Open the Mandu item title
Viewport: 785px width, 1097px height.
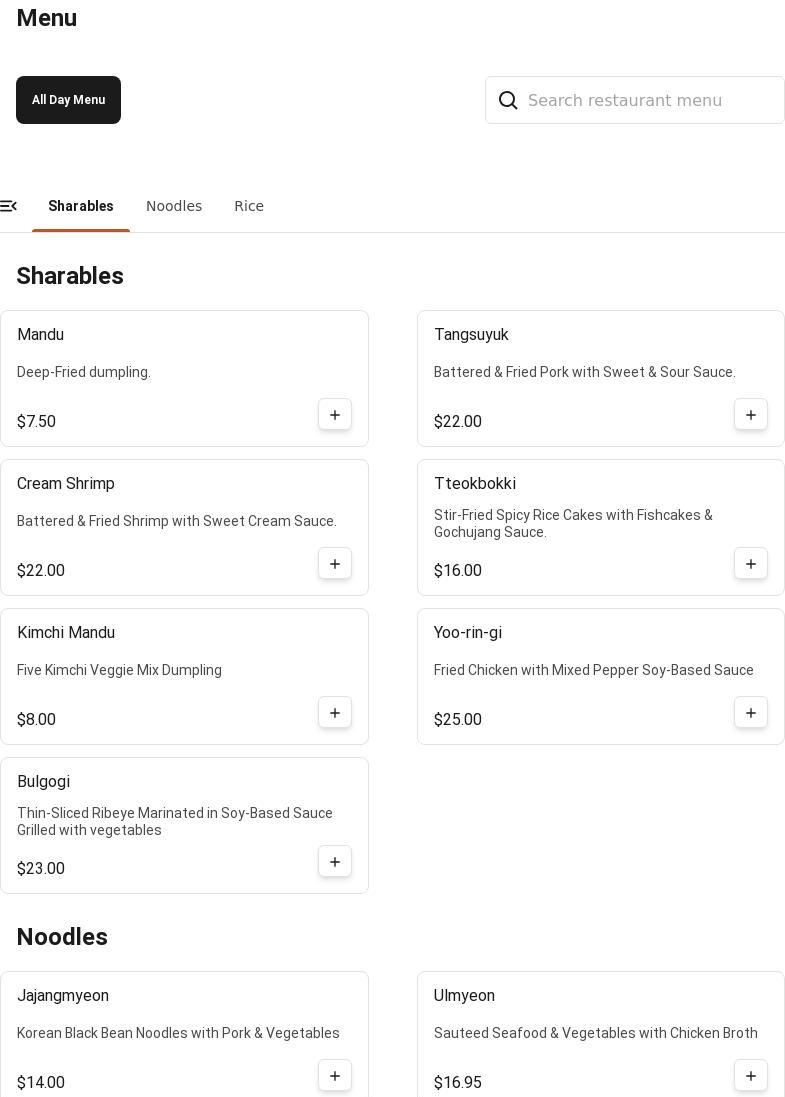tap(41, 335)
